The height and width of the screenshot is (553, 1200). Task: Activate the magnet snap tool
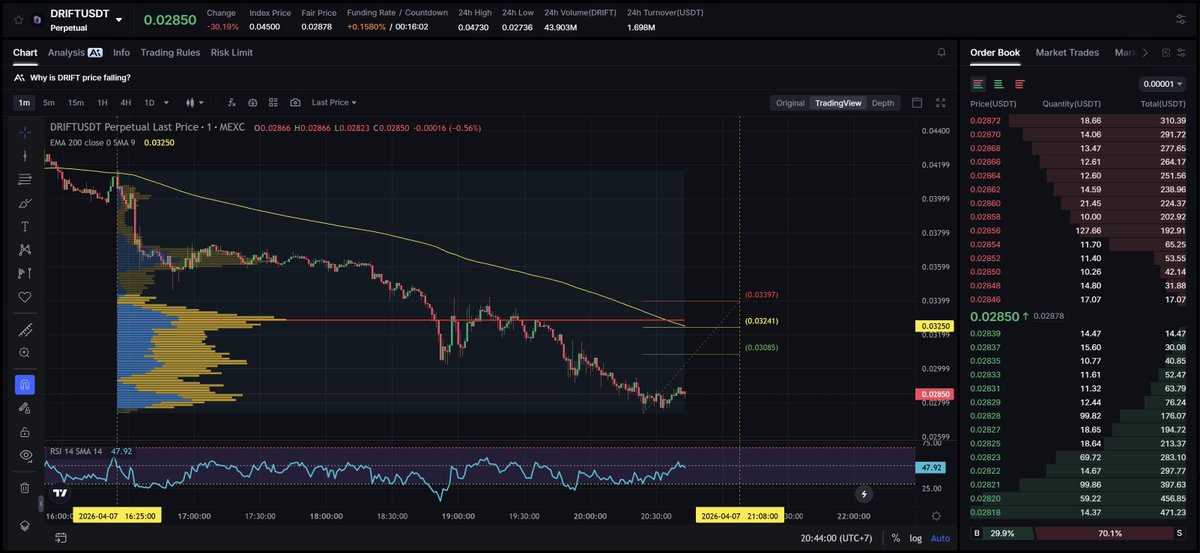25,384
